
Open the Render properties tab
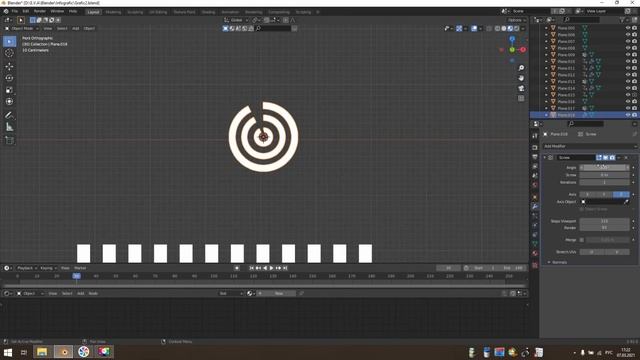point(535,147)
